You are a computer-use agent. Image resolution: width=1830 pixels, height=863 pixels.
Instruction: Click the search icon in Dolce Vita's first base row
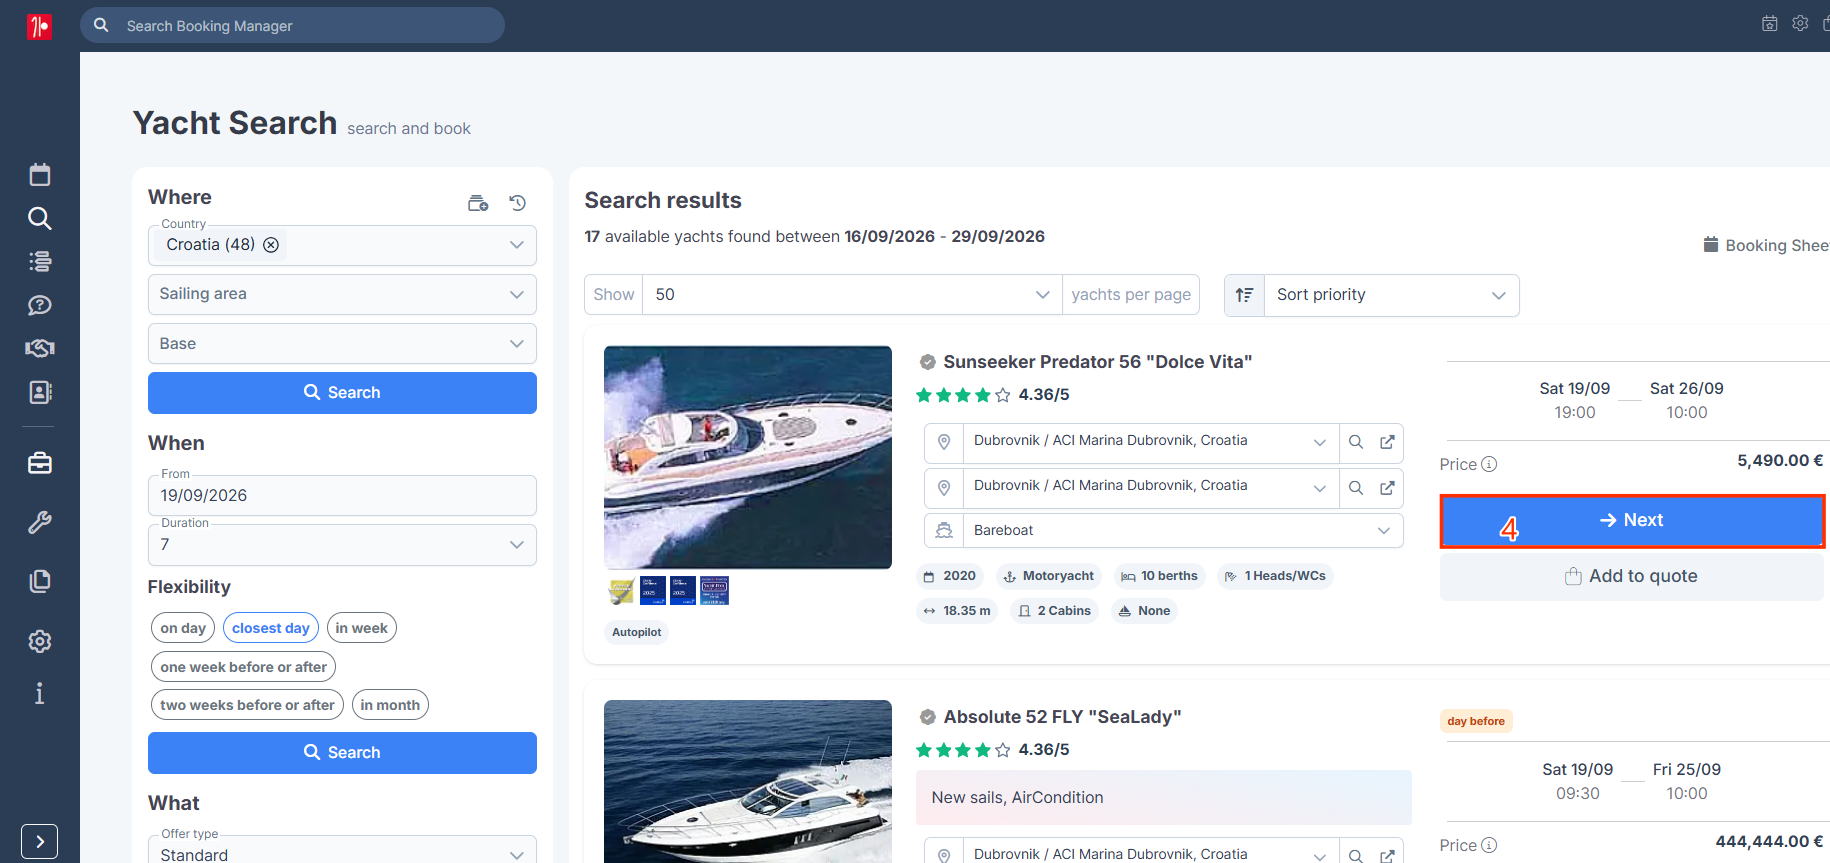click(x=1356, y=442)
